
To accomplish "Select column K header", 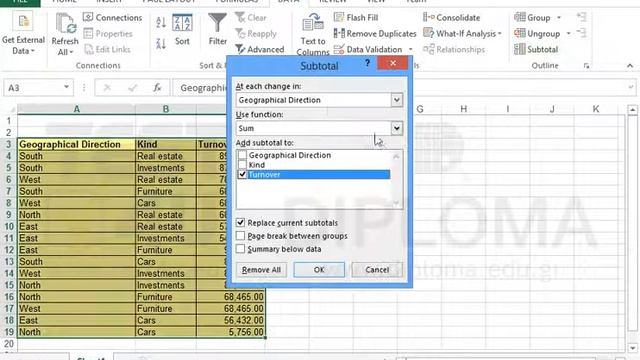I will 596,109.
